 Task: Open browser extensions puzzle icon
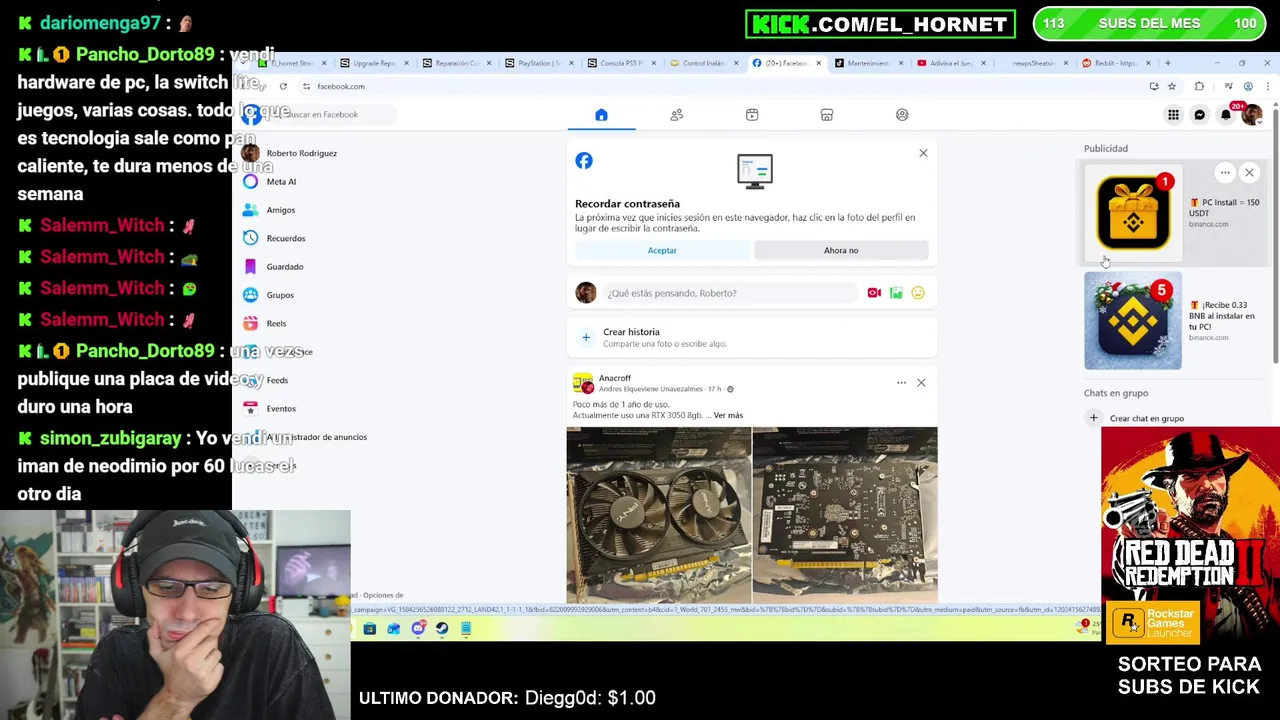coord(1199,86)
